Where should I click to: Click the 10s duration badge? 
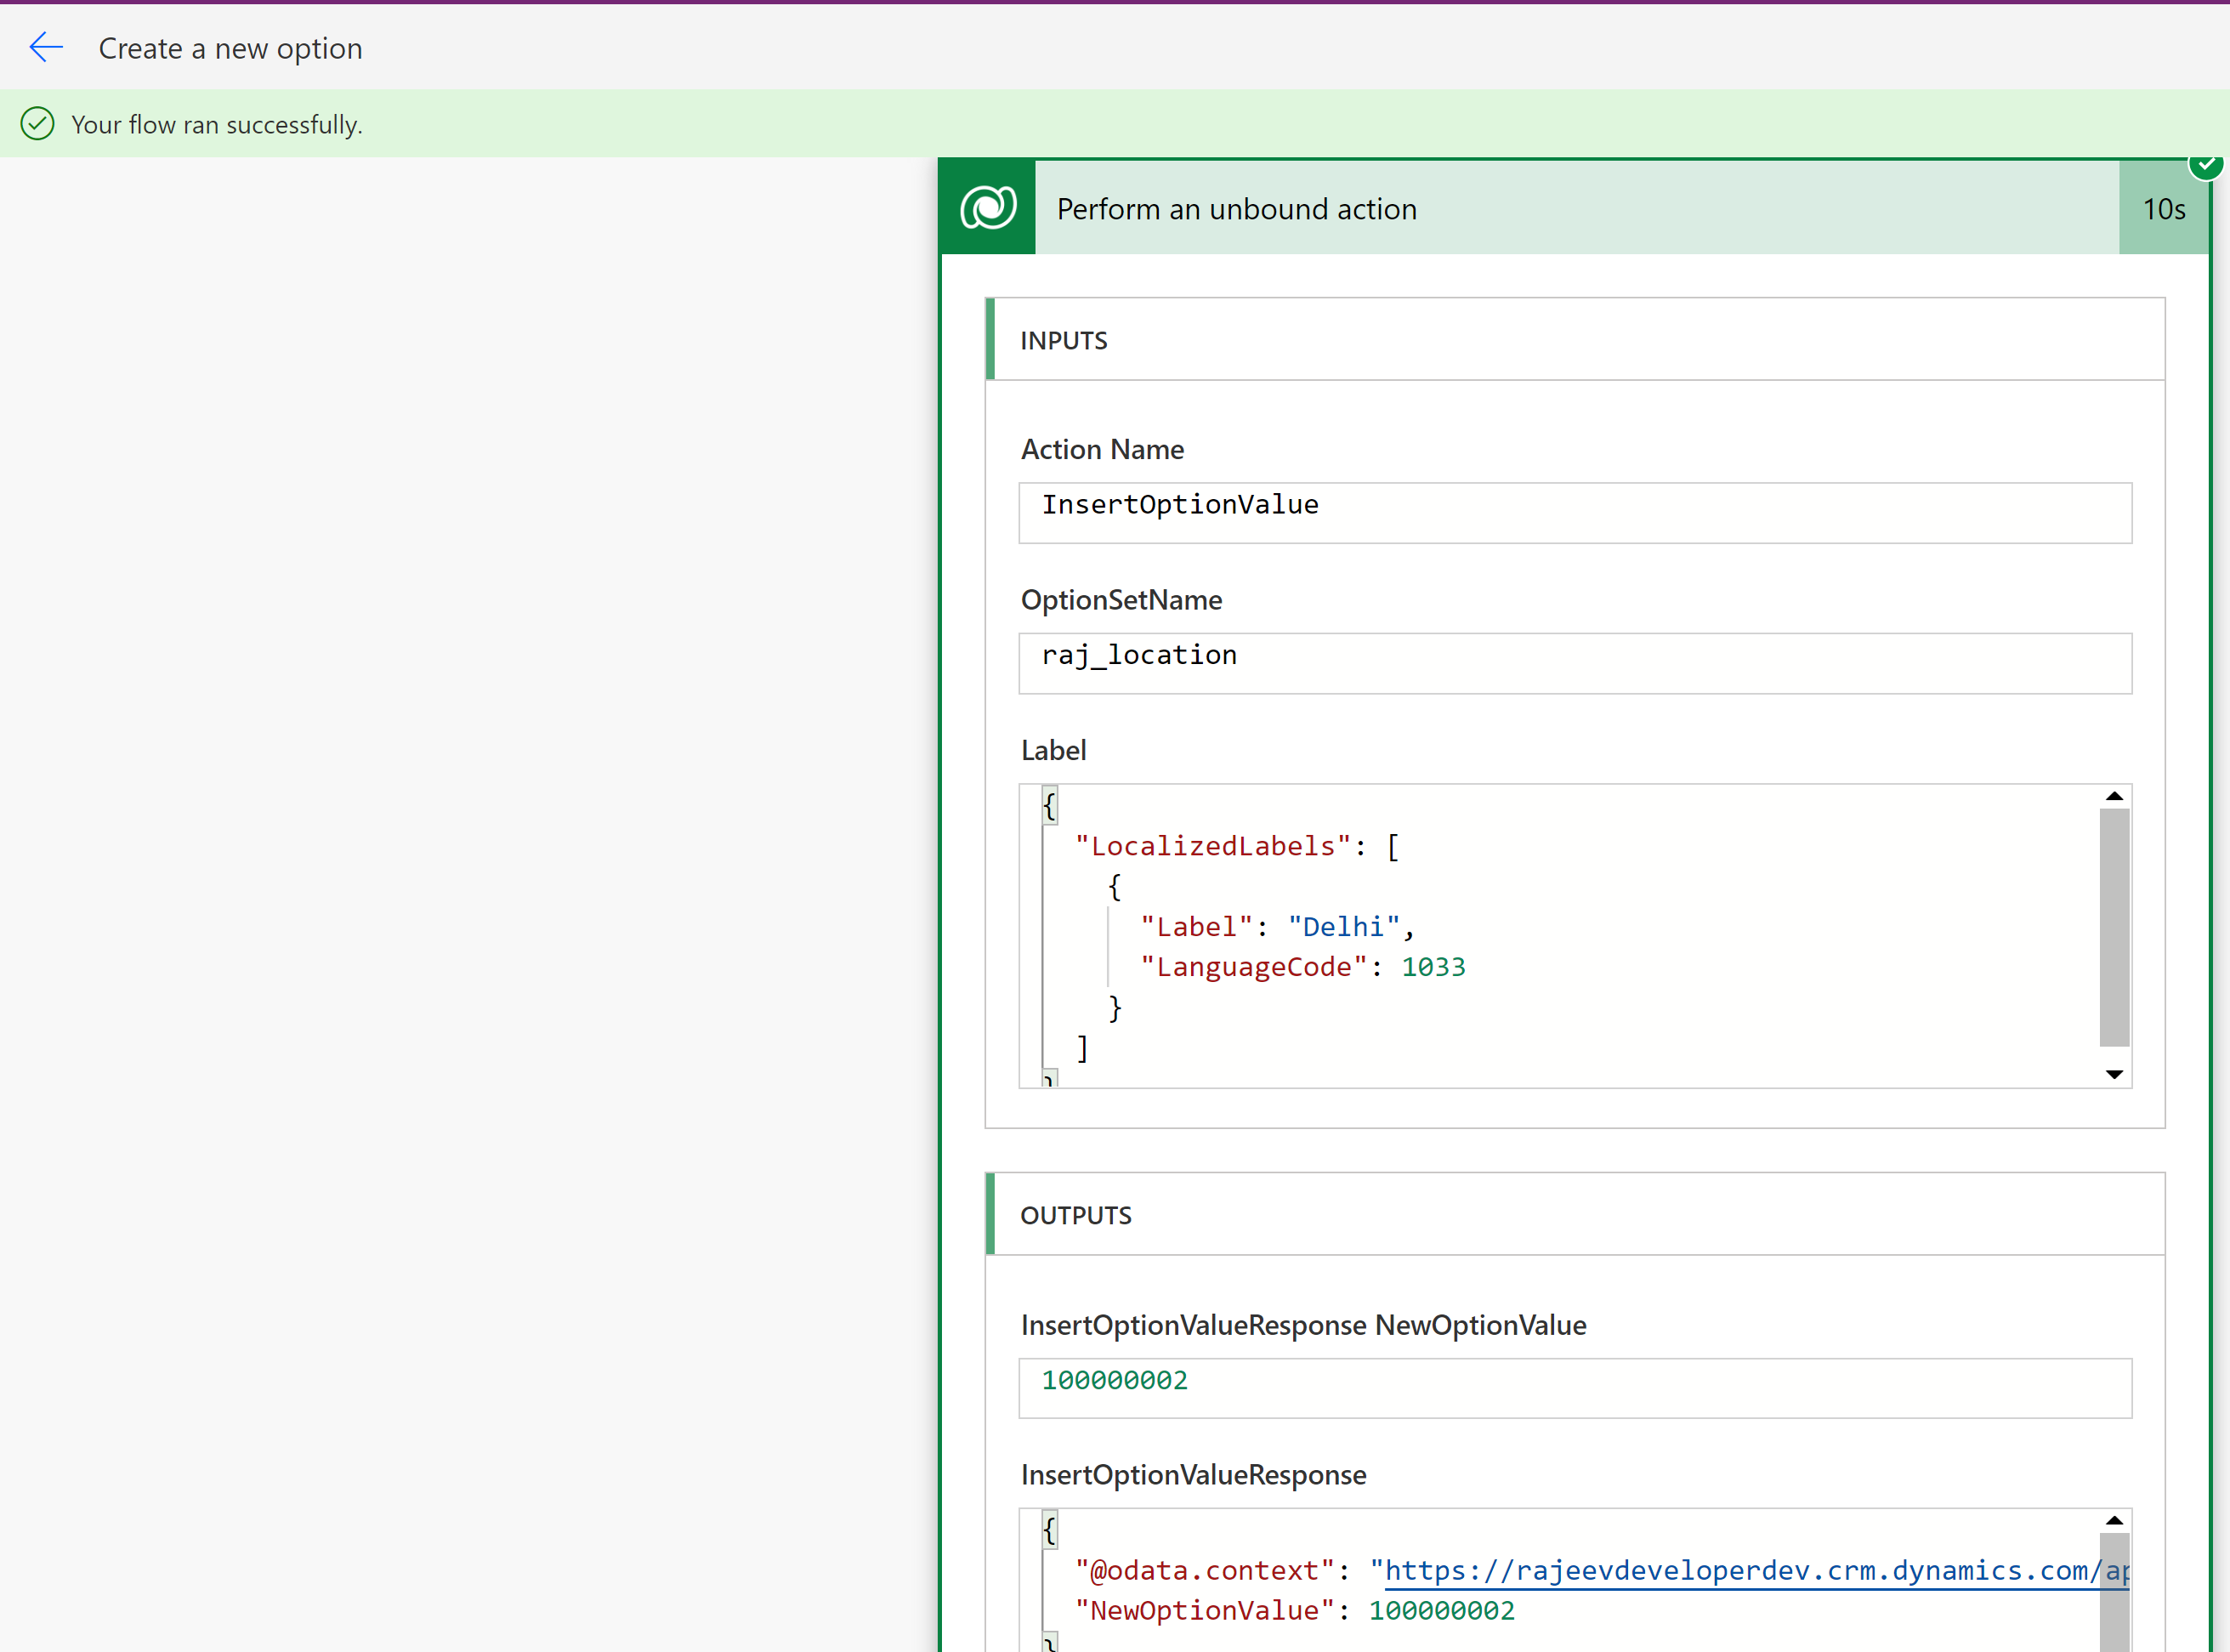[x=2163, y=208]
